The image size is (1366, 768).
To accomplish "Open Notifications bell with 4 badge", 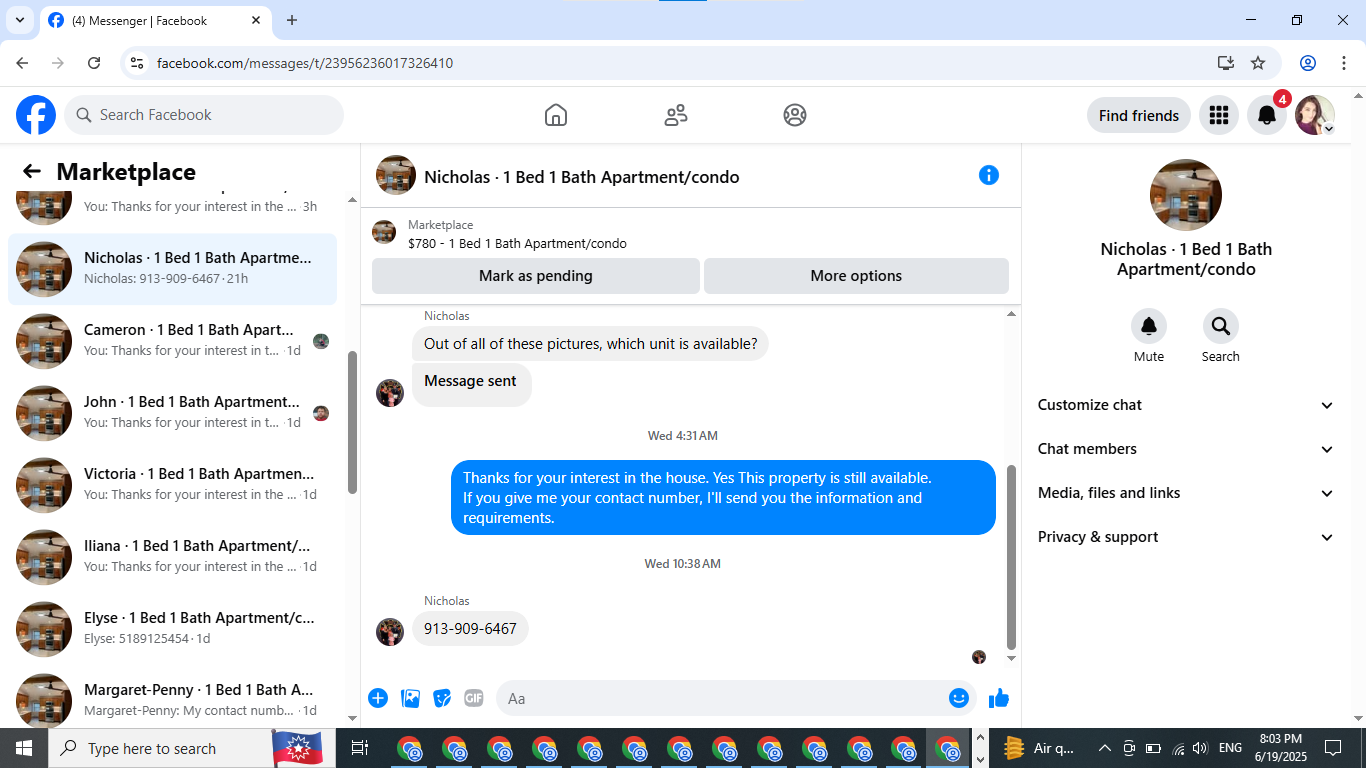I will click(x=1267, y=115).
